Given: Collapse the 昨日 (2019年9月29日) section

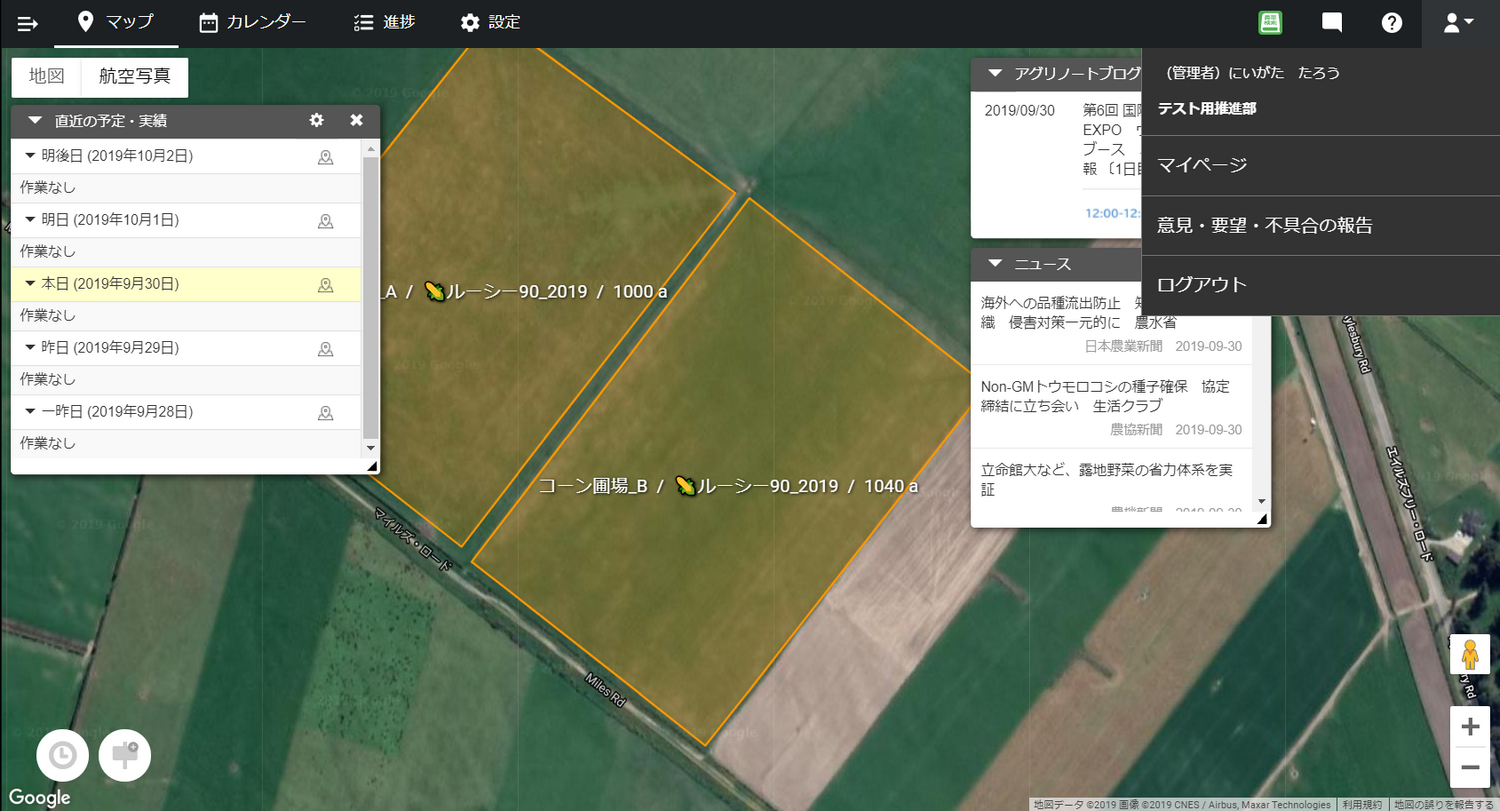Looking at the screenshot, I should (30, 348).
